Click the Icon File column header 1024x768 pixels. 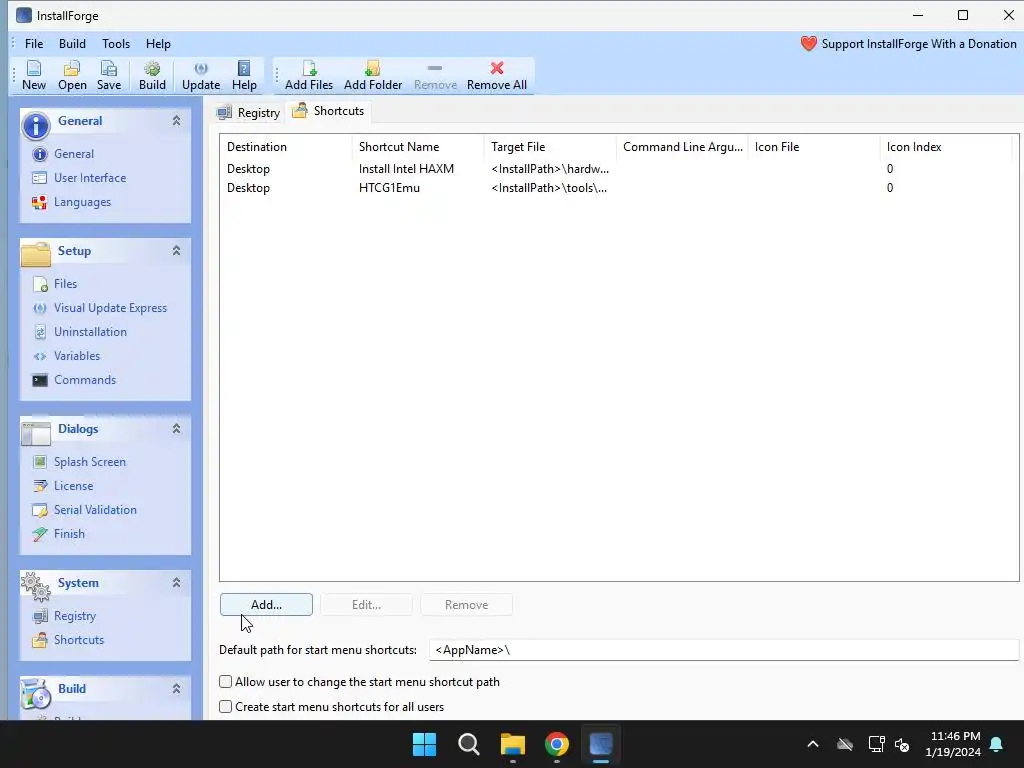(x=814, y=147)
